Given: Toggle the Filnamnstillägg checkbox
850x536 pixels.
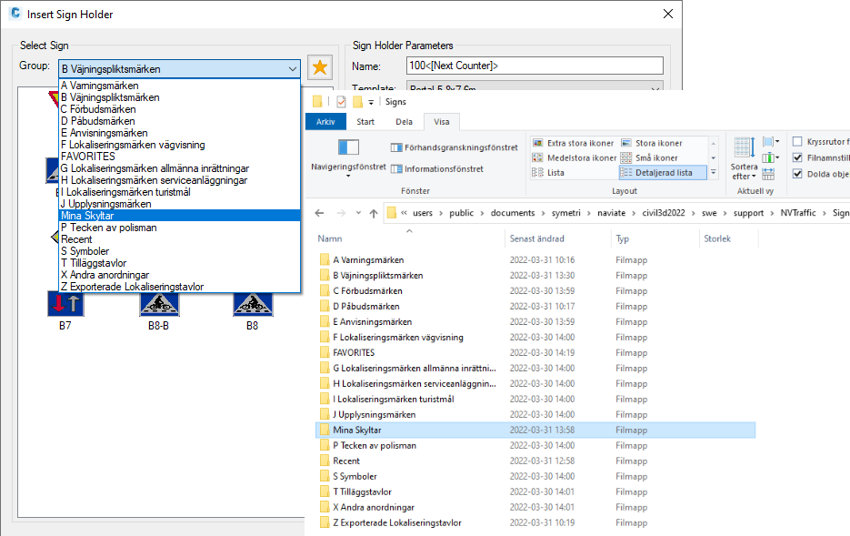Looking at the screenshot, I should pyautogui.click(x=797, y=158).
